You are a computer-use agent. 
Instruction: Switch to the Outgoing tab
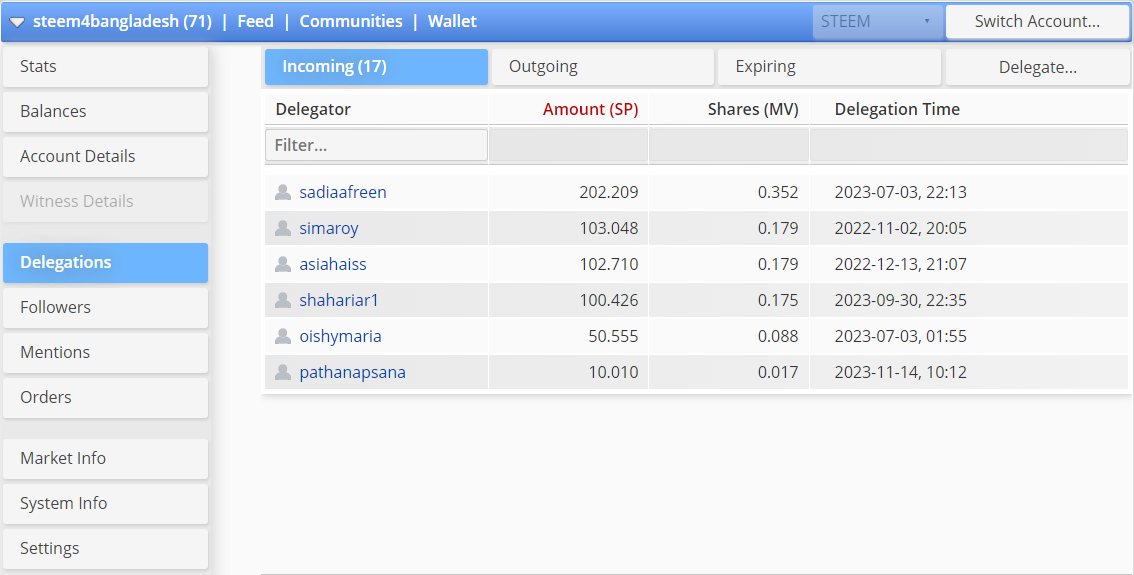(x=602, y=67)
